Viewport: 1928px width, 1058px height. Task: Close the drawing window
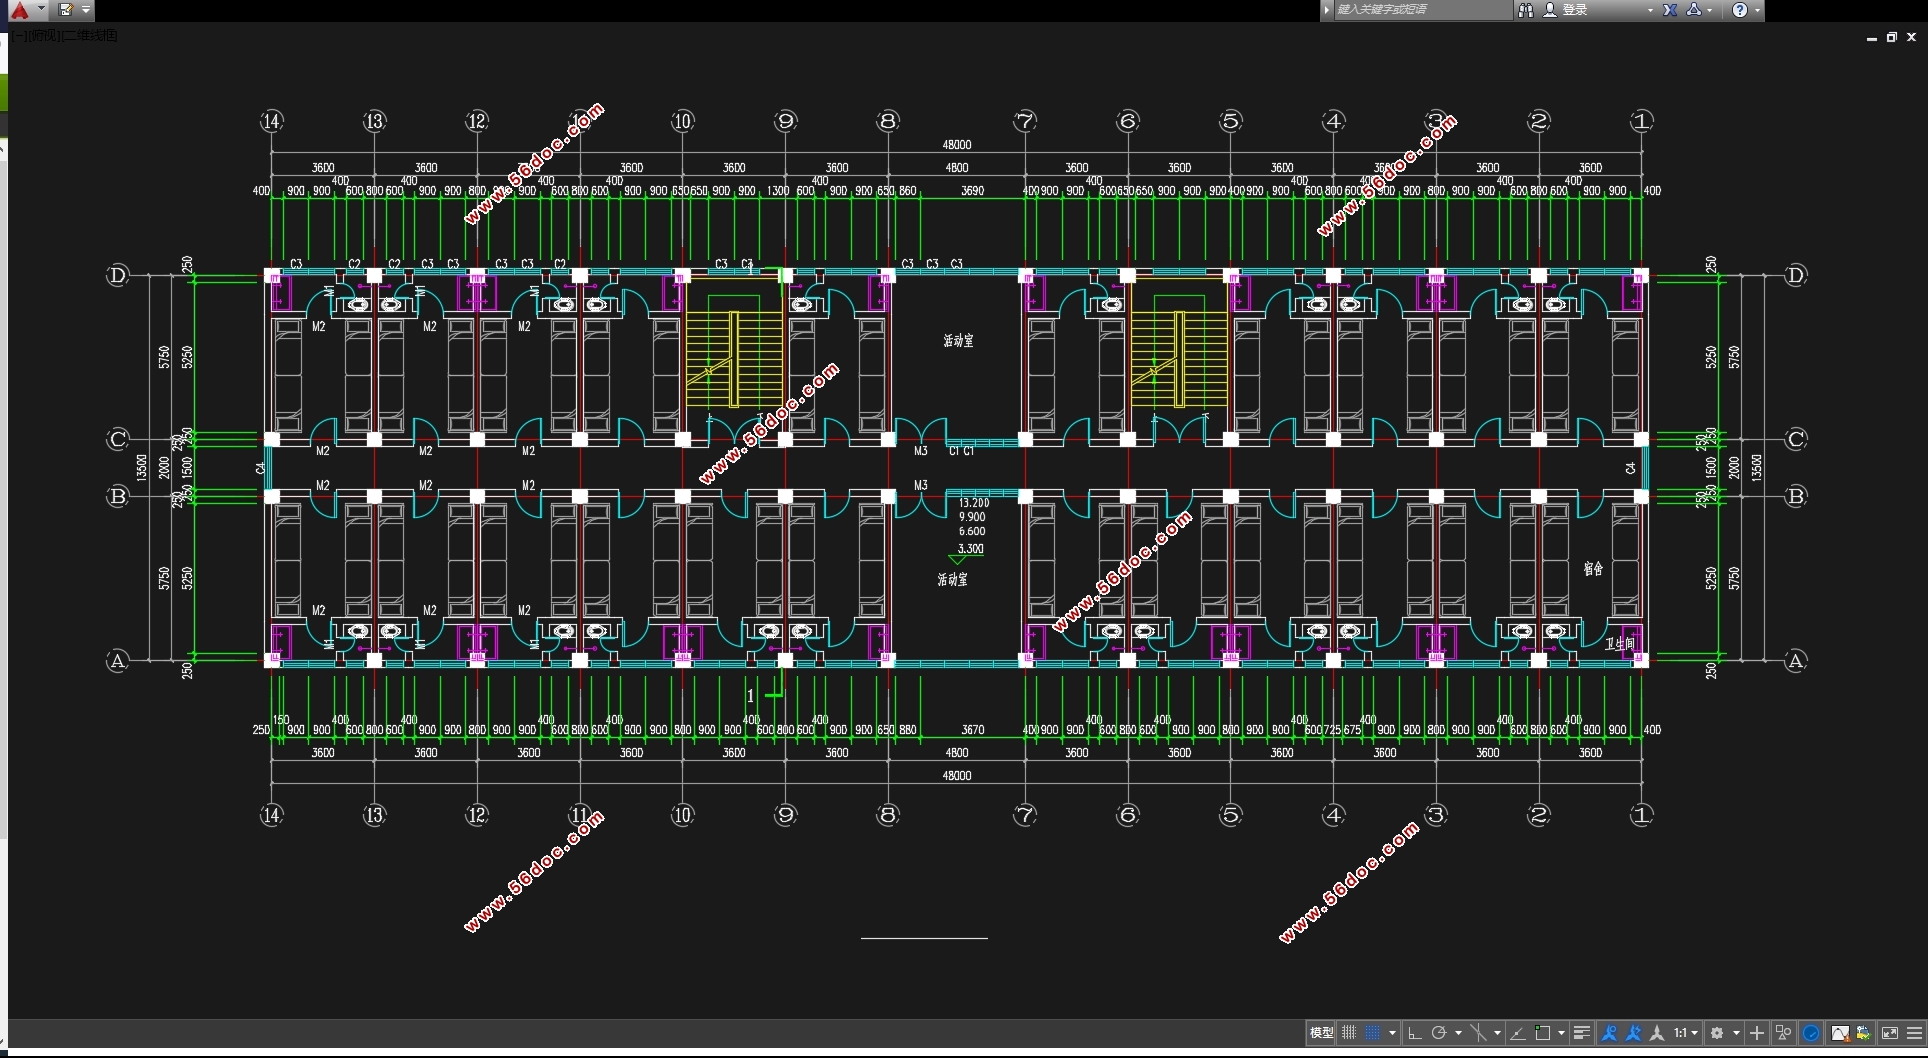point(1911,37)
